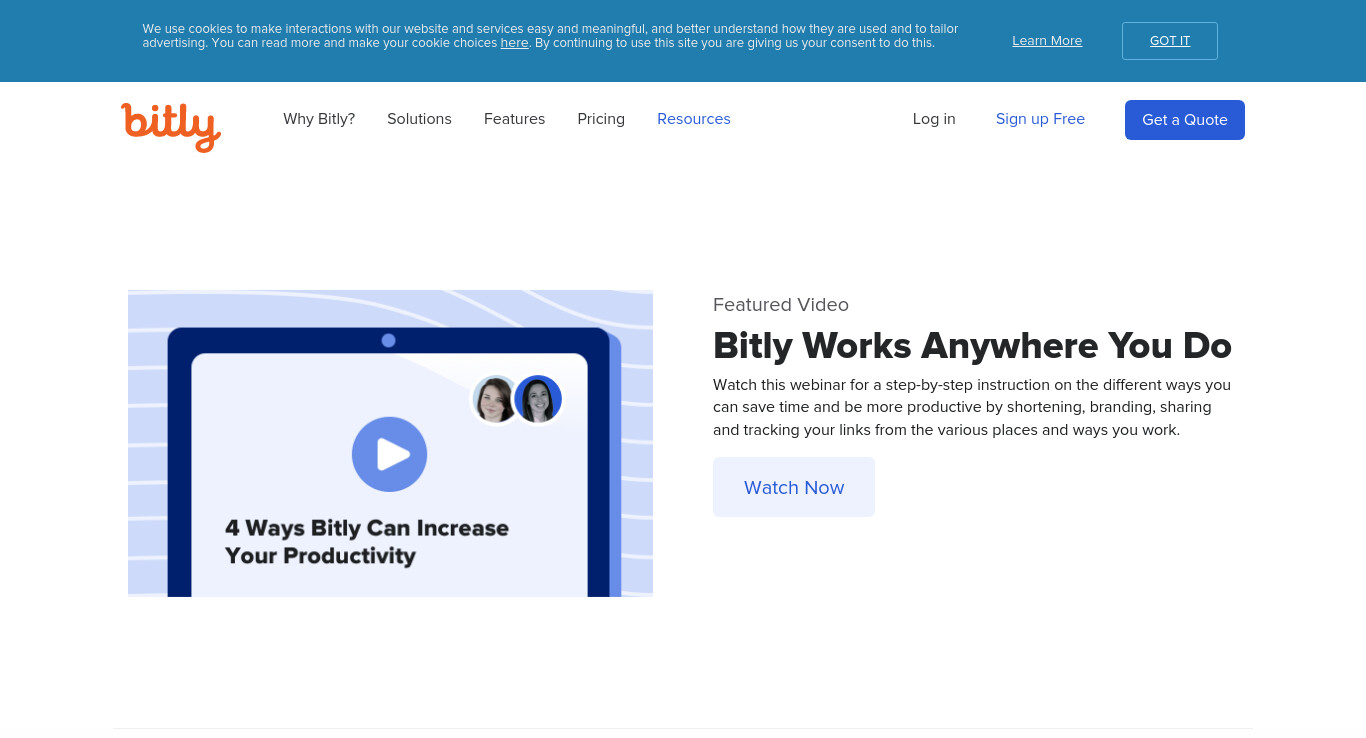Open the Resources menu

click(x=694, y=119)
